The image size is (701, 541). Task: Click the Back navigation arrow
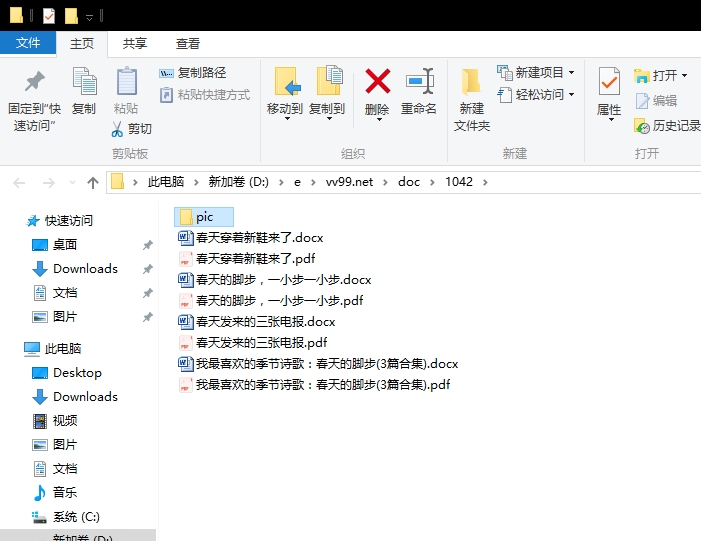coord(19,183)
